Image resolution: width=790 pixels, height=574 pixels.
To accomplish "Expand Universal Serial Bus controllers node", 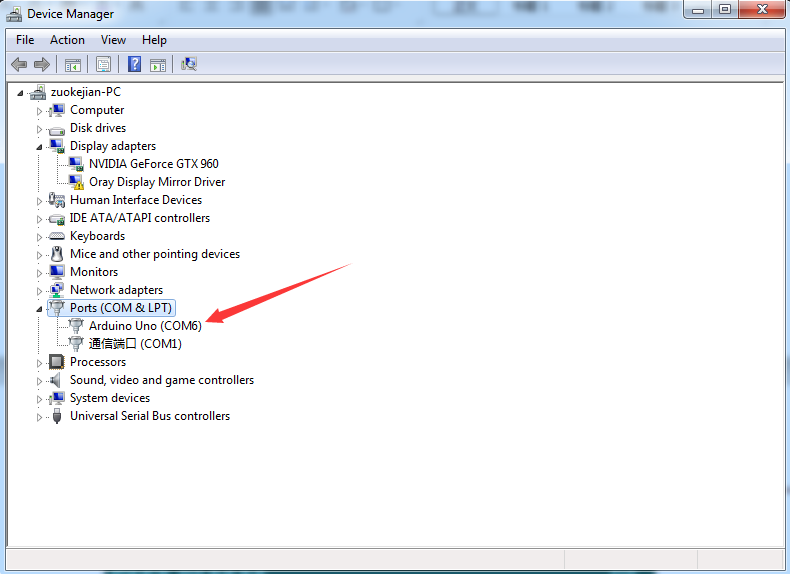I will point(39,417).
